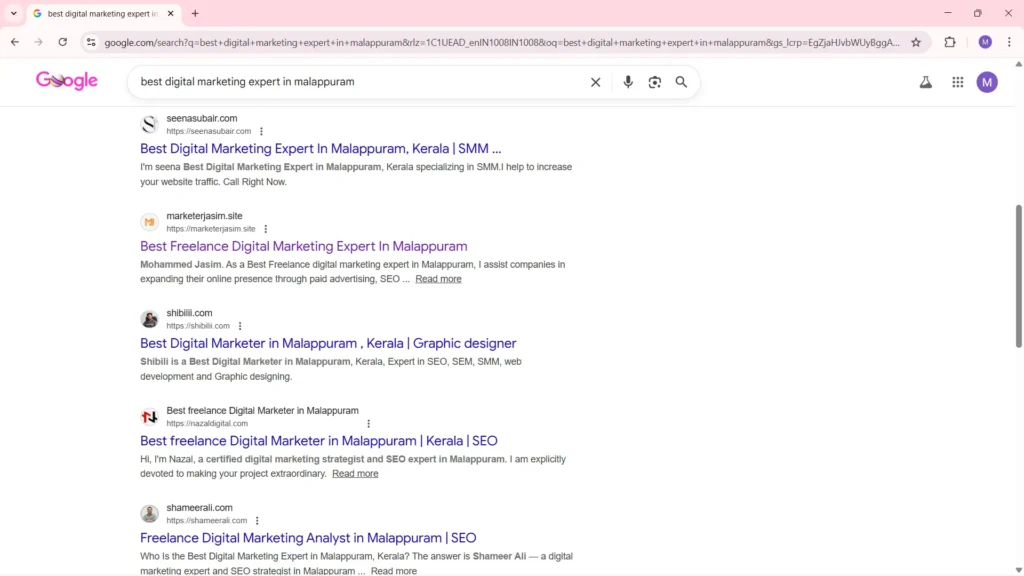The image size is (1024, 576).
Task: Clear the search query with the X icon
Action: point(595,81)
